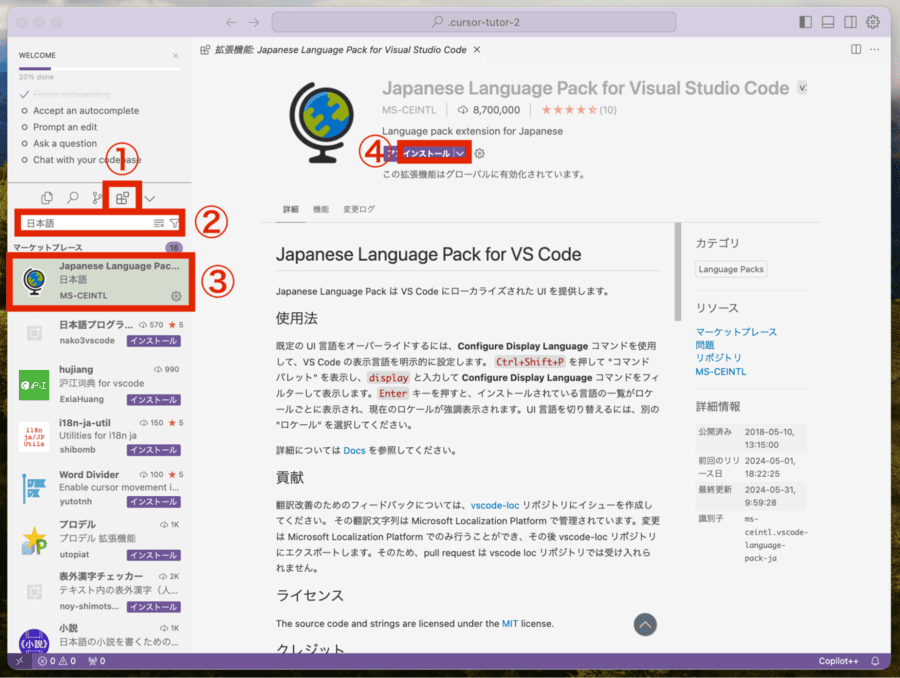900x678 pixels.
Task: Open the リポジトリ resource link
Action: pos(719,358)
